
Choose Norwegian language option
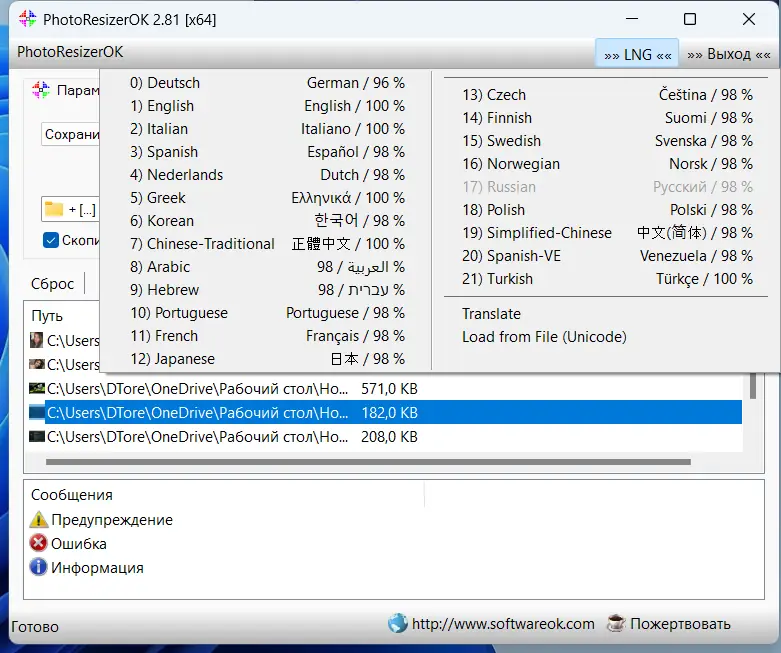(606, 163)
